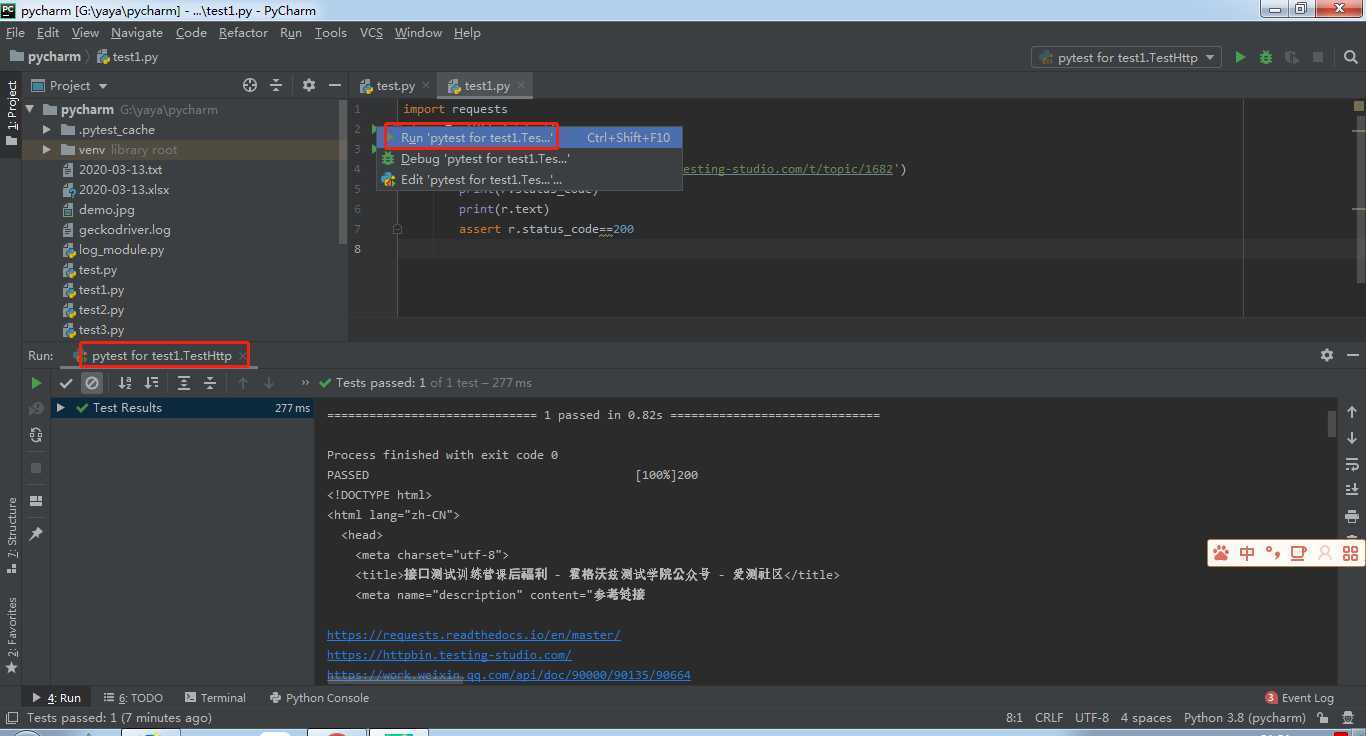Screen dimensions: 1366x736
Task: Open requests.readthedocs.io link in console
Action: [473, 635]
